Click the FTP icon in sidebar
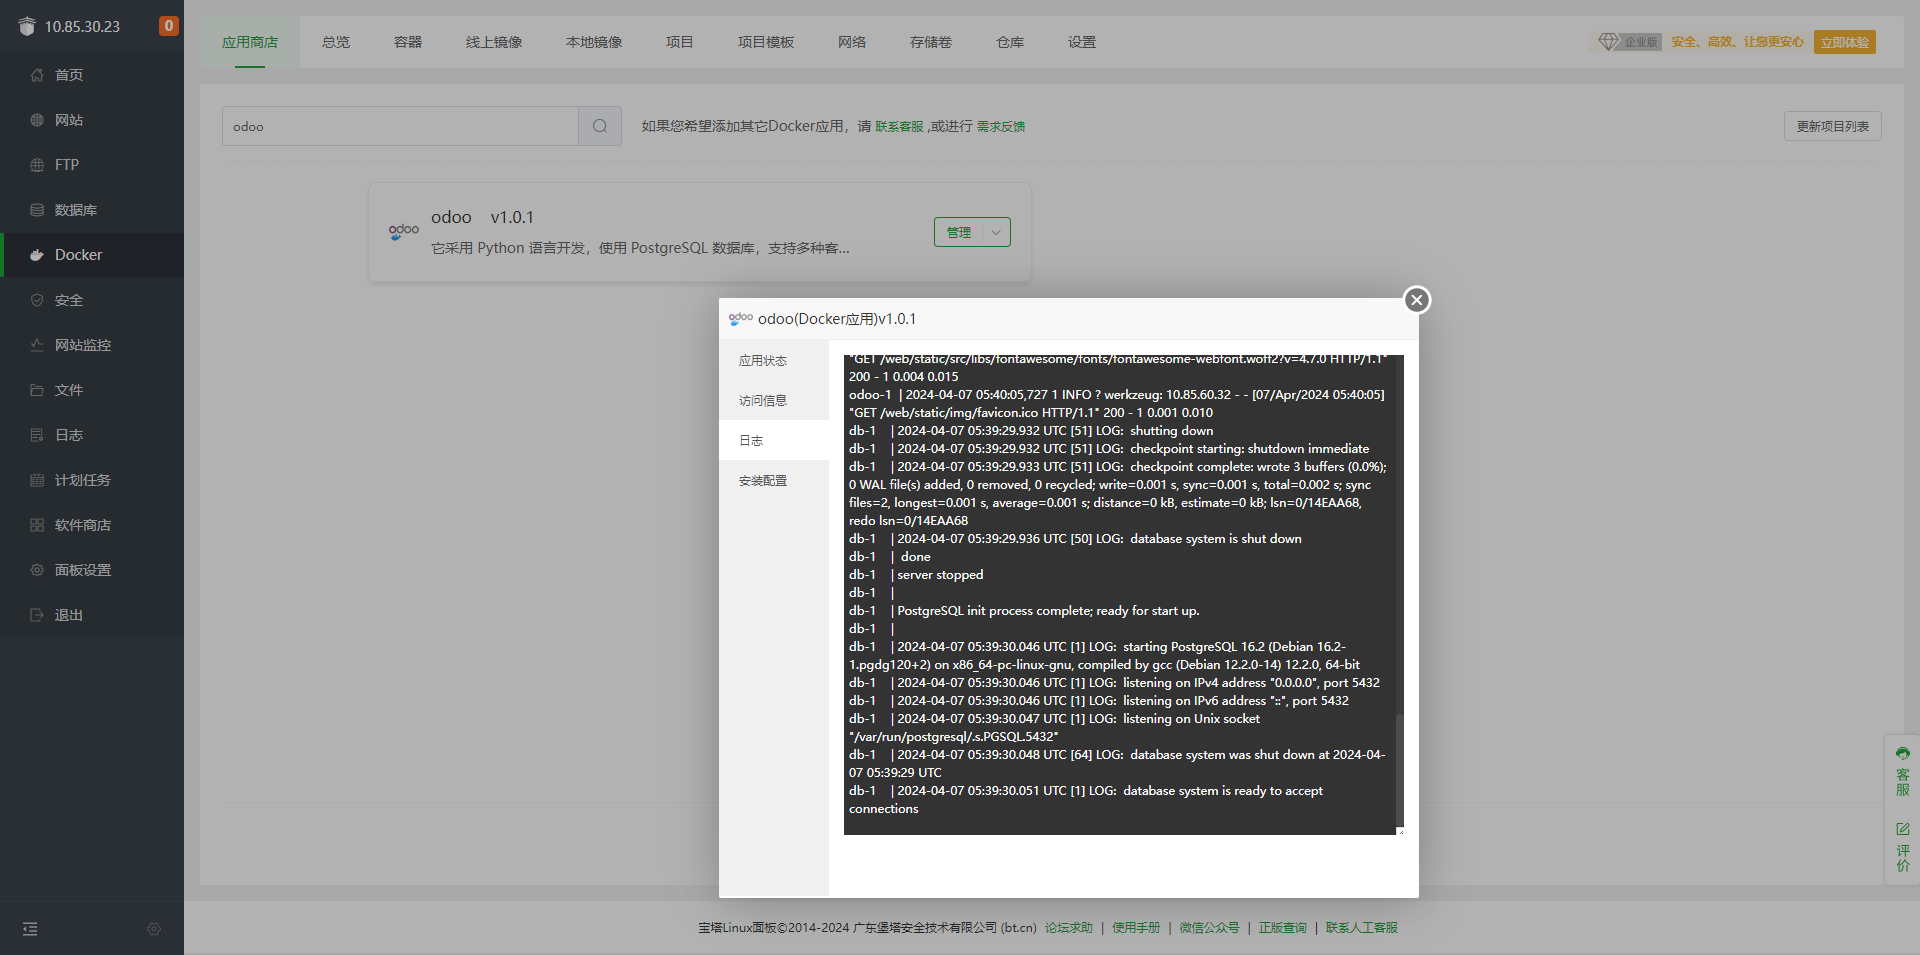 point(37,165)
